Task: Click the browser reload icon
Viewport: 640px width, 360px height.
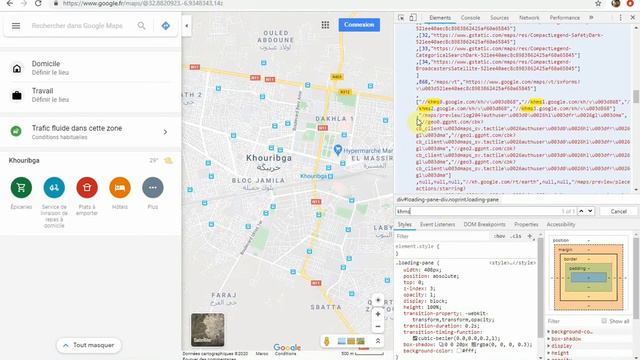Action: point(38,3)
